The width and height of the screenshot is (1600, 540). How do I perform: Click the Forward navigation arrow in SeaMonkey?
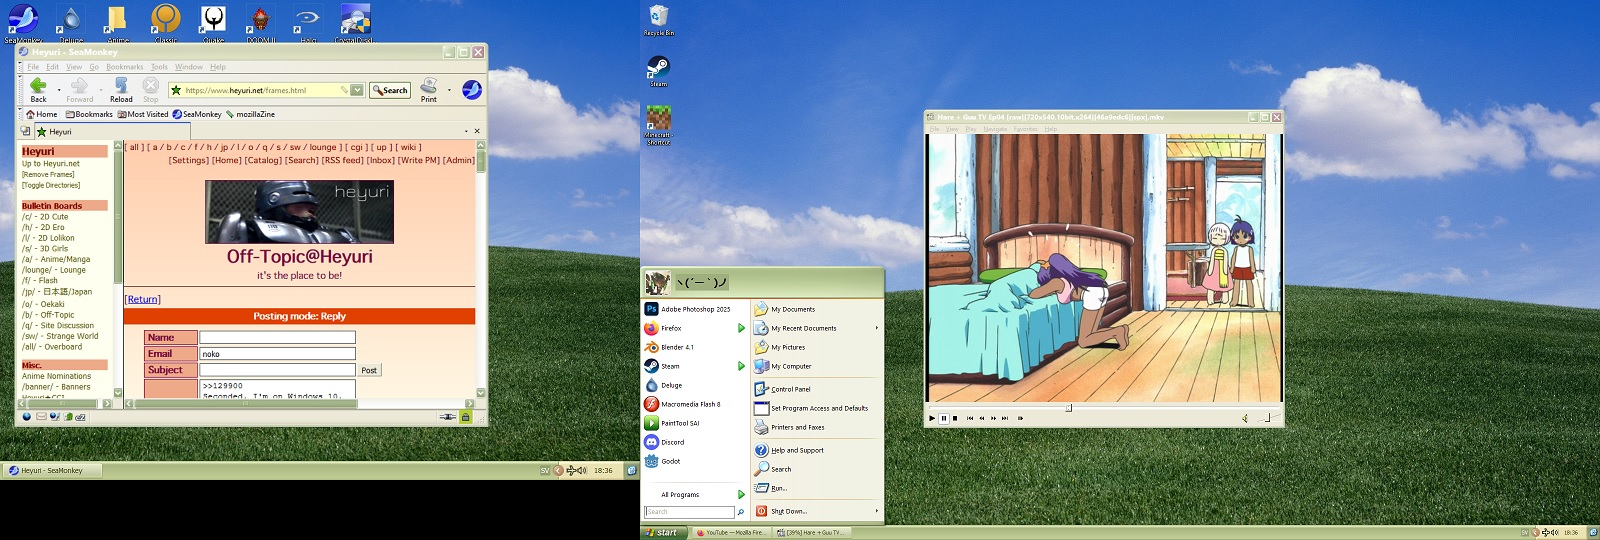79,89
